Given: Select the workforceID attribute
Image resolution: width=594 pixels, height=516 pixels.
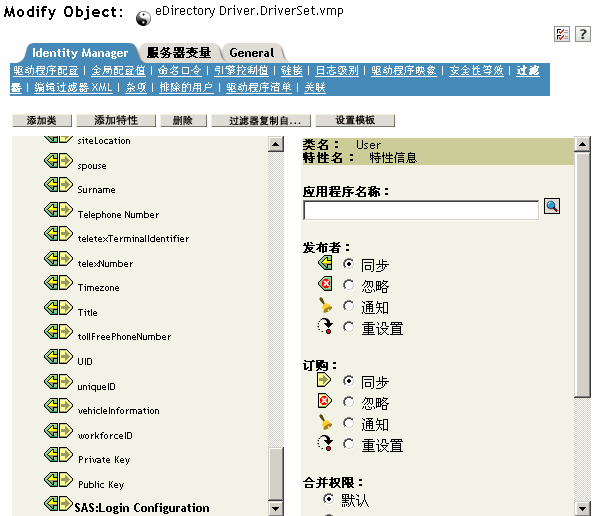Looking at the screenshot, I should [x=105, y=435].
